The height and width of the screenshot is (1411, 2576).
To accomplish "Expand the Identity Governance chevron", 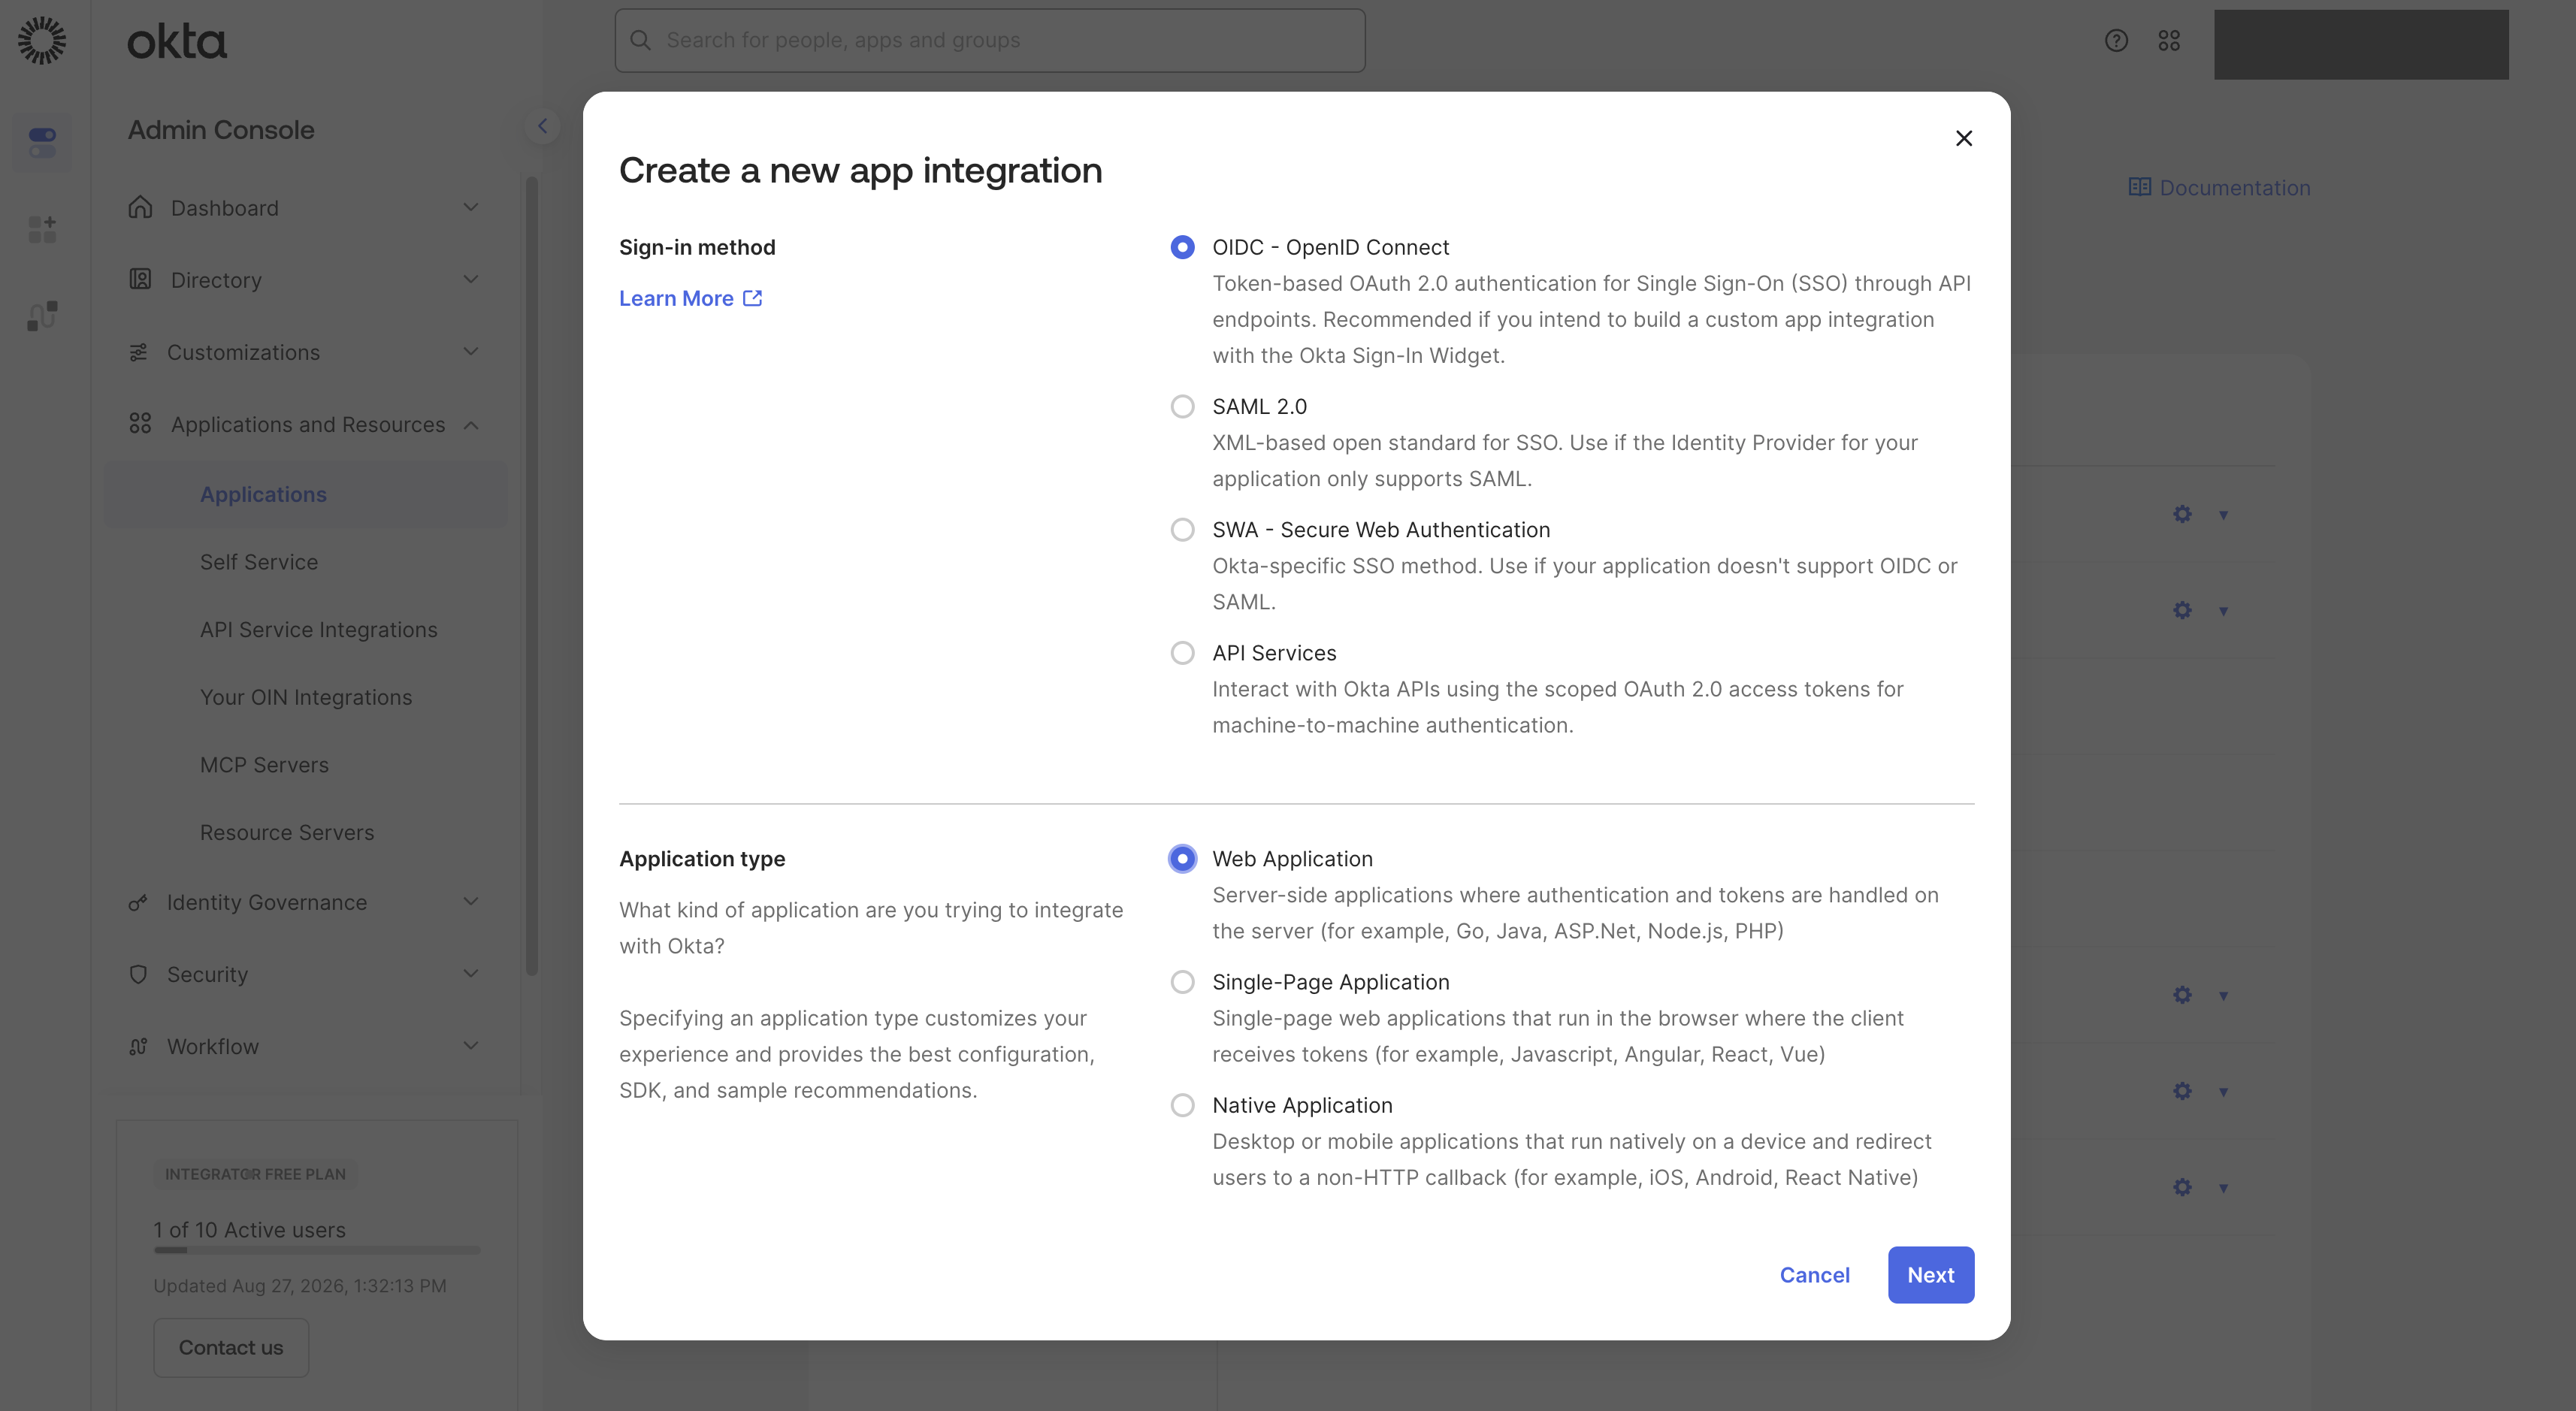I will point(471,901).
